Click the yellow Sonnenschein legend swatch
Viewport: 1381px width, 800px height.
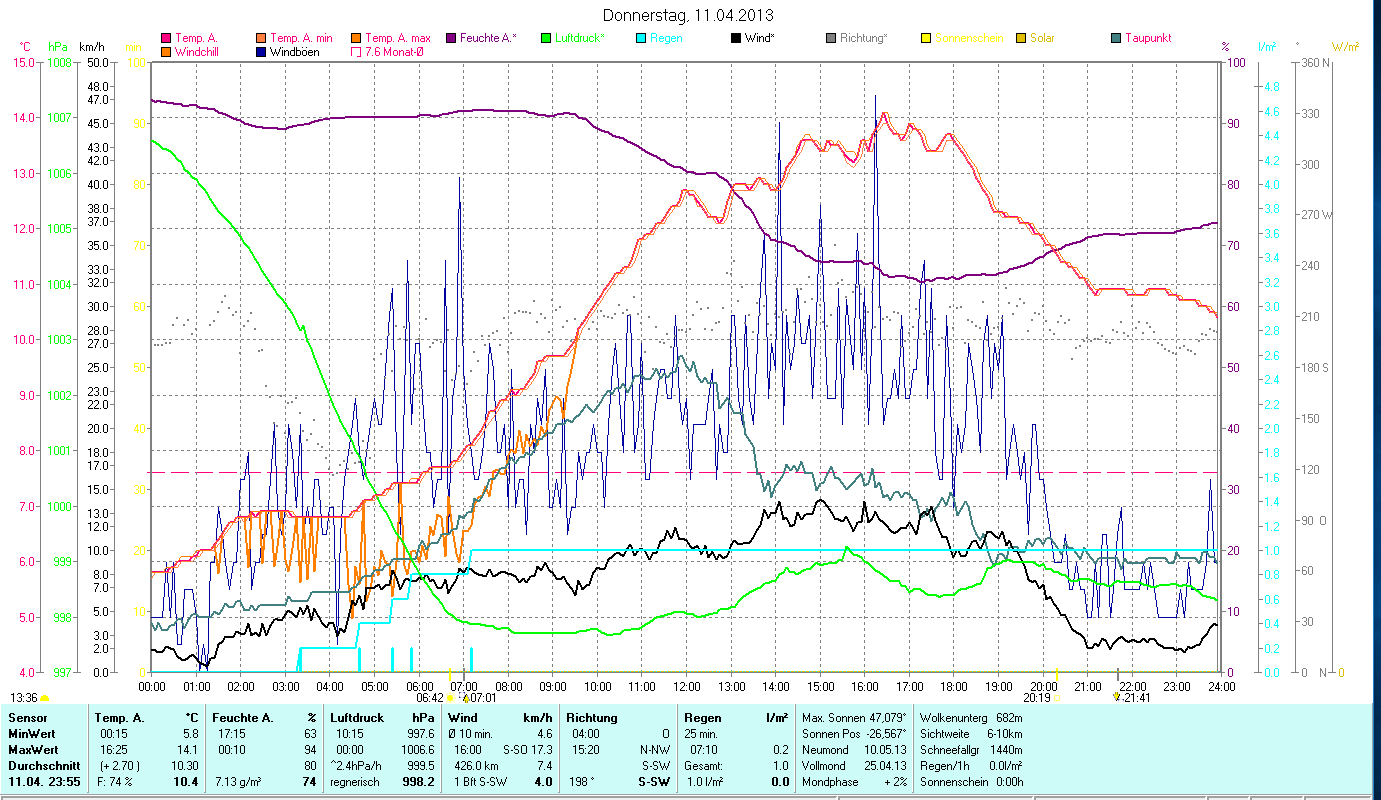(x=926, y=38)
